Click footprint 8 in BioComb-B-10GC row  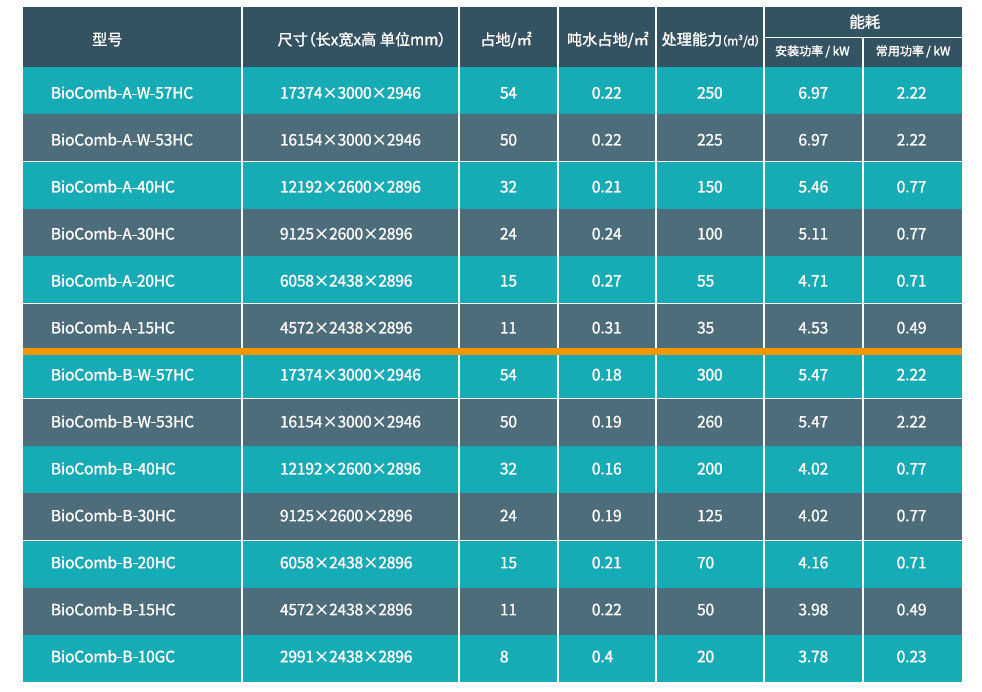504,656
